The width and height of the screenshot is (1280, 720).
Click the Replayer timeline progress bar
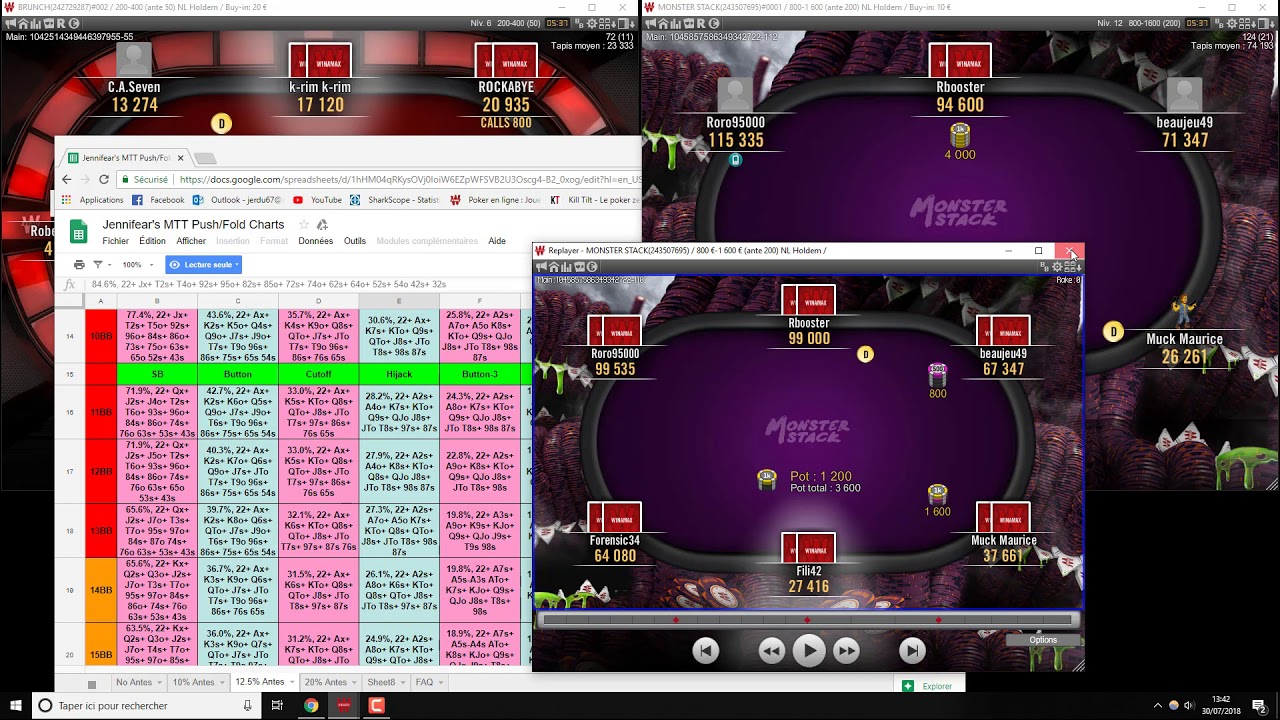(807, 620)
